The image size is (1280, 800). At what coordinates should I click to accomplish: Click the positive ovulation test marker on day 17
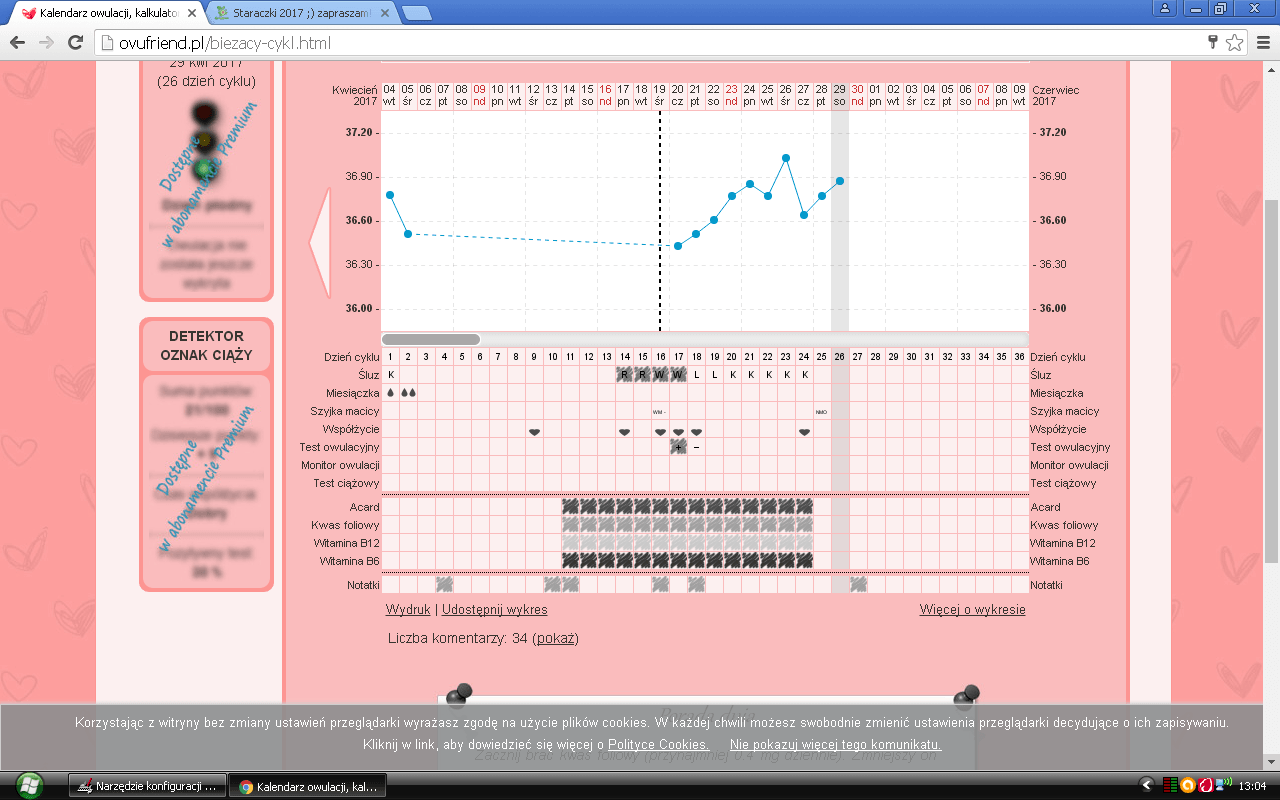coord(678,447)
